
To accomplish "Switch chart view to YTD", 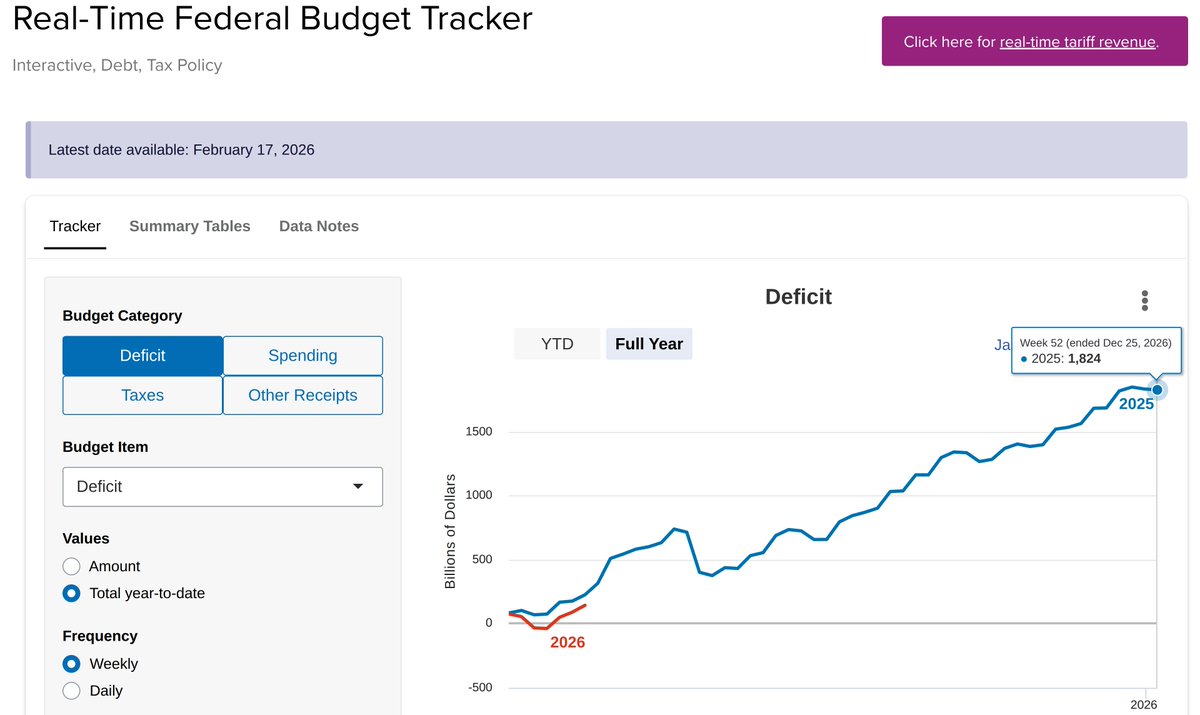I will click(x=557, y=344).
